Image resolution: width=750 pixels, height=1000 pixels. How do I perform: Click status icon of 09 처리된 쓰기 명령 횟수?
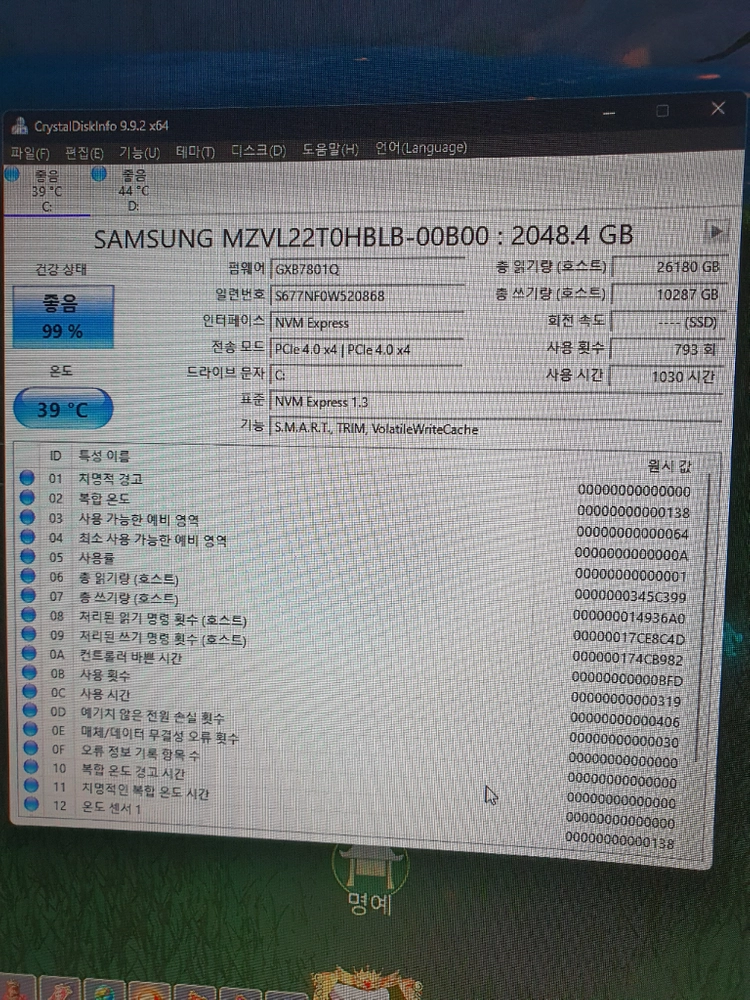tap(29, 633)
